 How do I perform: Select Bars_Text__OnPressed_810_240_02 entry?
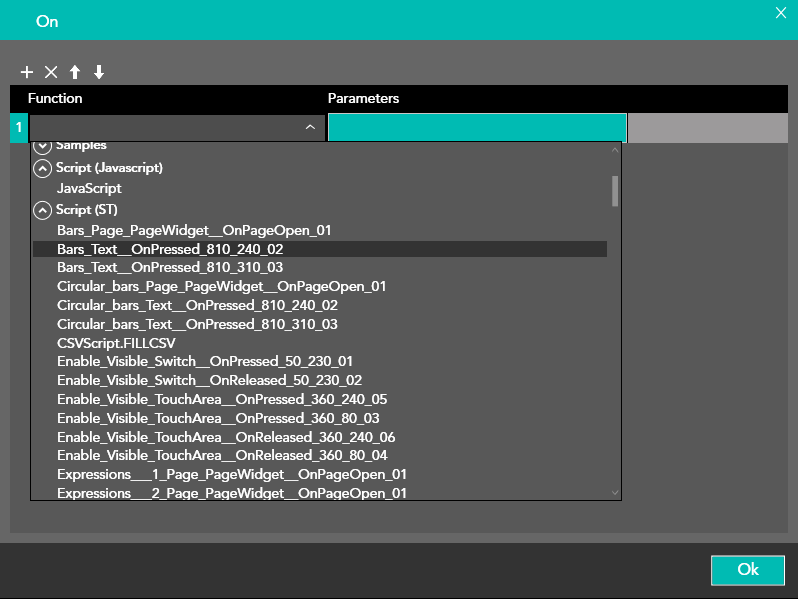click(170, 249)
